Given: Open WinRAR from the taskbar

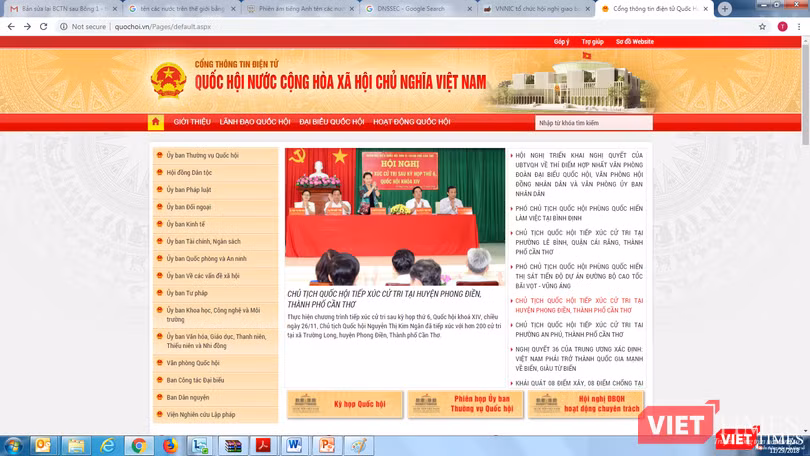Looking at the screenshot, I should coord(232,446).
